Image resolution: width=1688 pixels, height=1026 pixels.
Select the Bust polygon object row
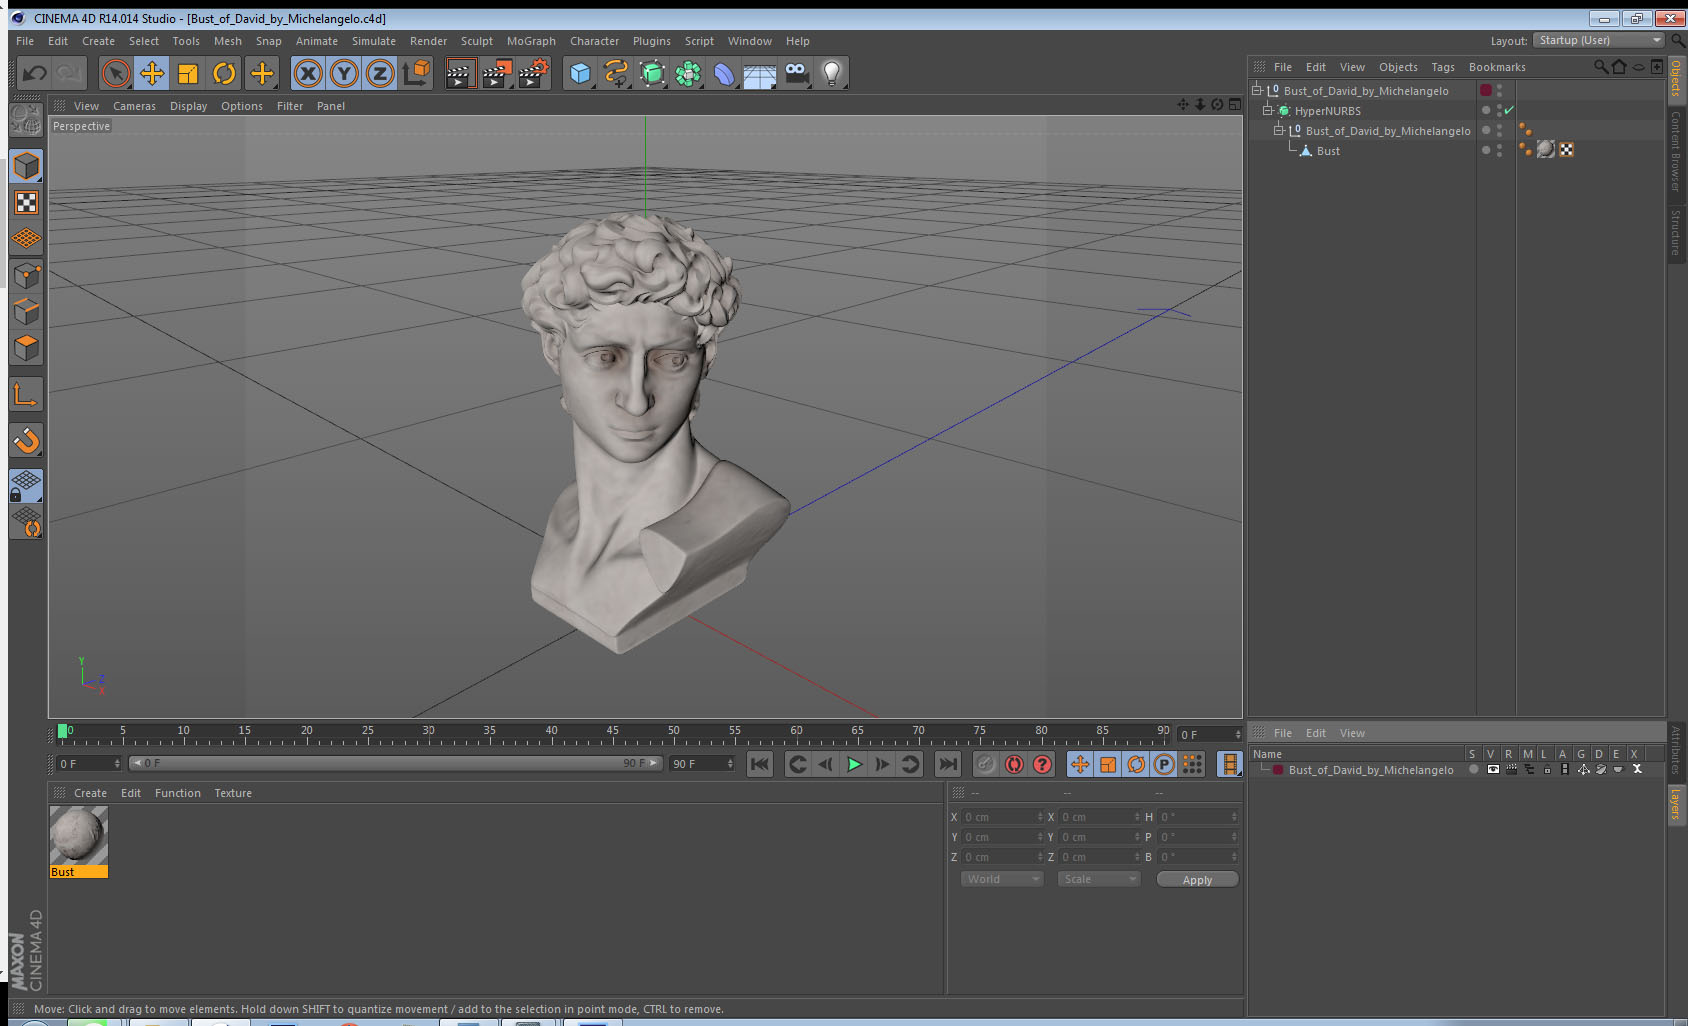tap(1328, 151)
